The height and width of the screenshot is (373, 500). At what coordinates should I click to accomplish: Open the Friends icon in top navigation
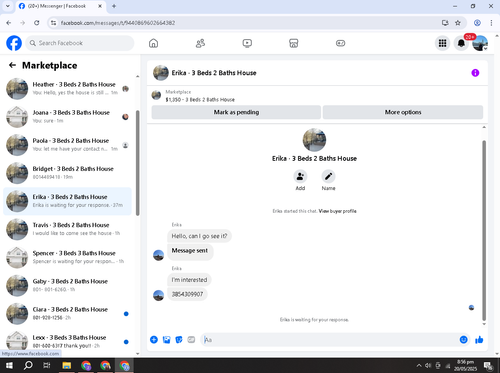(x=200, y=43)
